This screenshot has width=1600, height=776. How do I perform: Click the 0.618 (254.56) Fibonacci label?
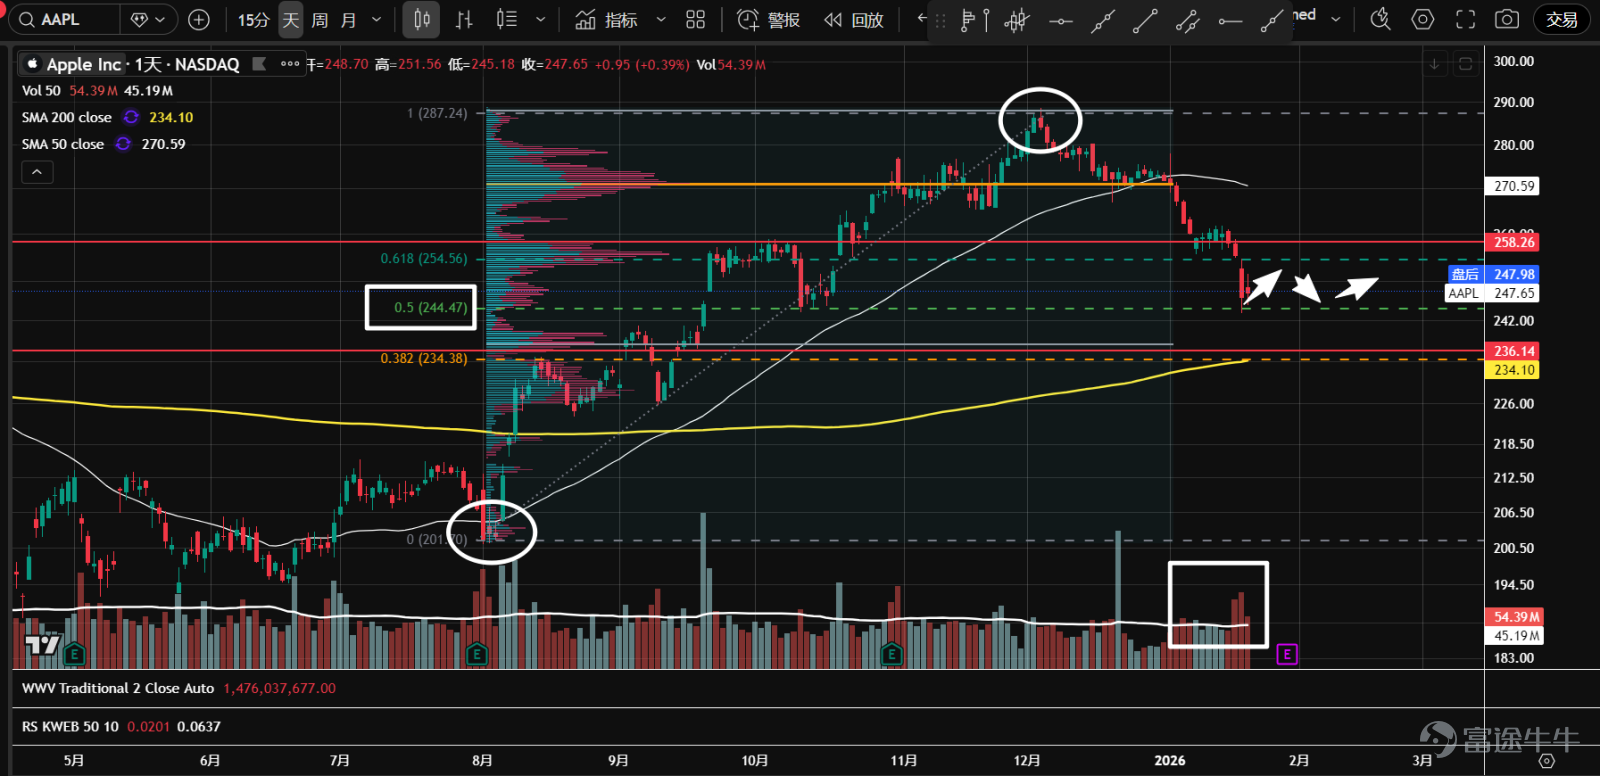(423, 258)
